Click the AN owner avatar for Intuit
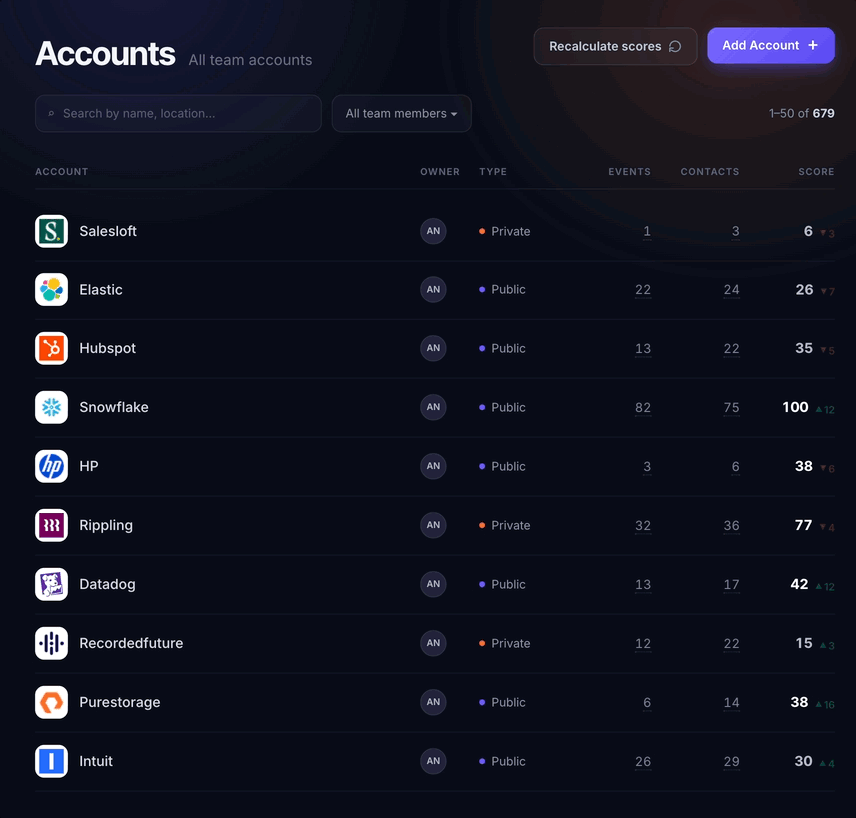Viewport: 856px width, 818px height. [433, 761]
